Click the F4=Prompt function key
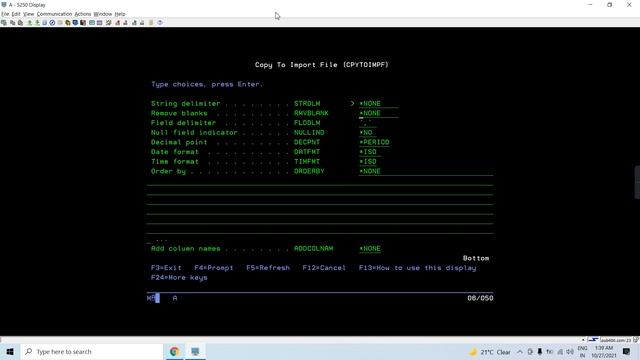Viewport: 640px width, 360px height. click(214, 268)
